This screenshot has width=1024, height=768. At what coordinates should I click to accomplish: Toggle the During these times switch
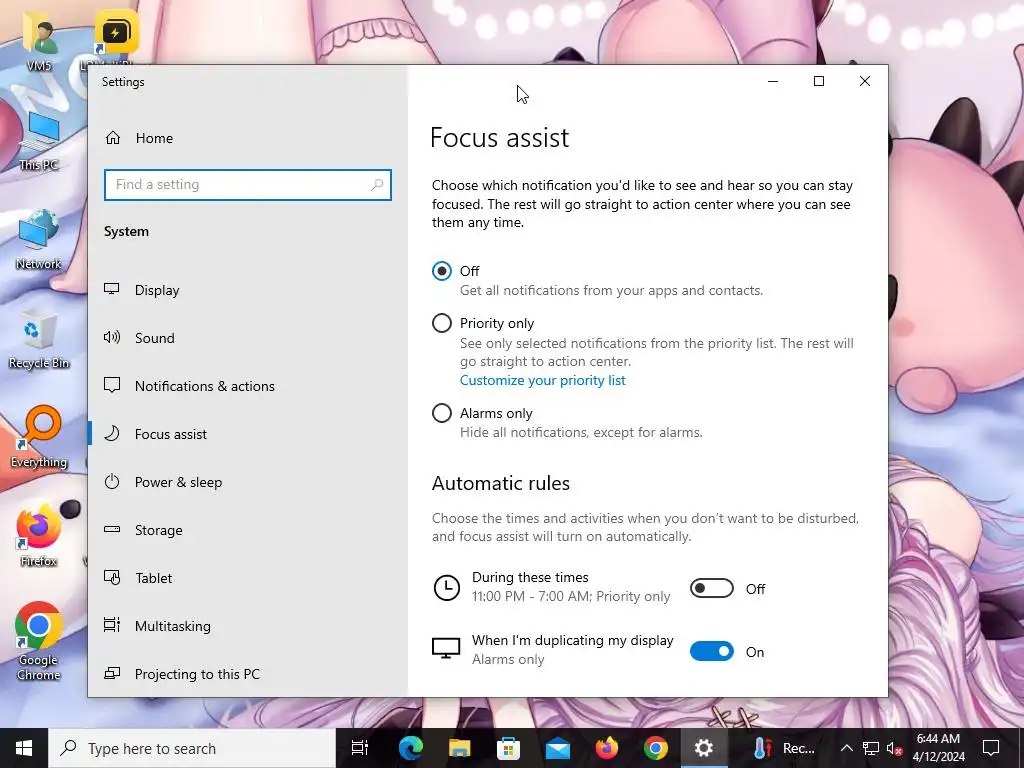[712, 588]
